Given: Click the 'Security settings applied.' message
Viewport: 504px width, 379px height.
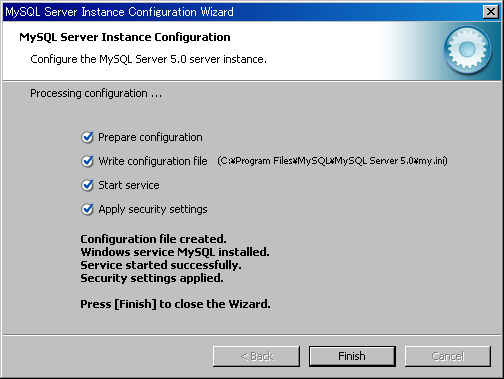Looking at the screenshot, I should coord(152,278).
